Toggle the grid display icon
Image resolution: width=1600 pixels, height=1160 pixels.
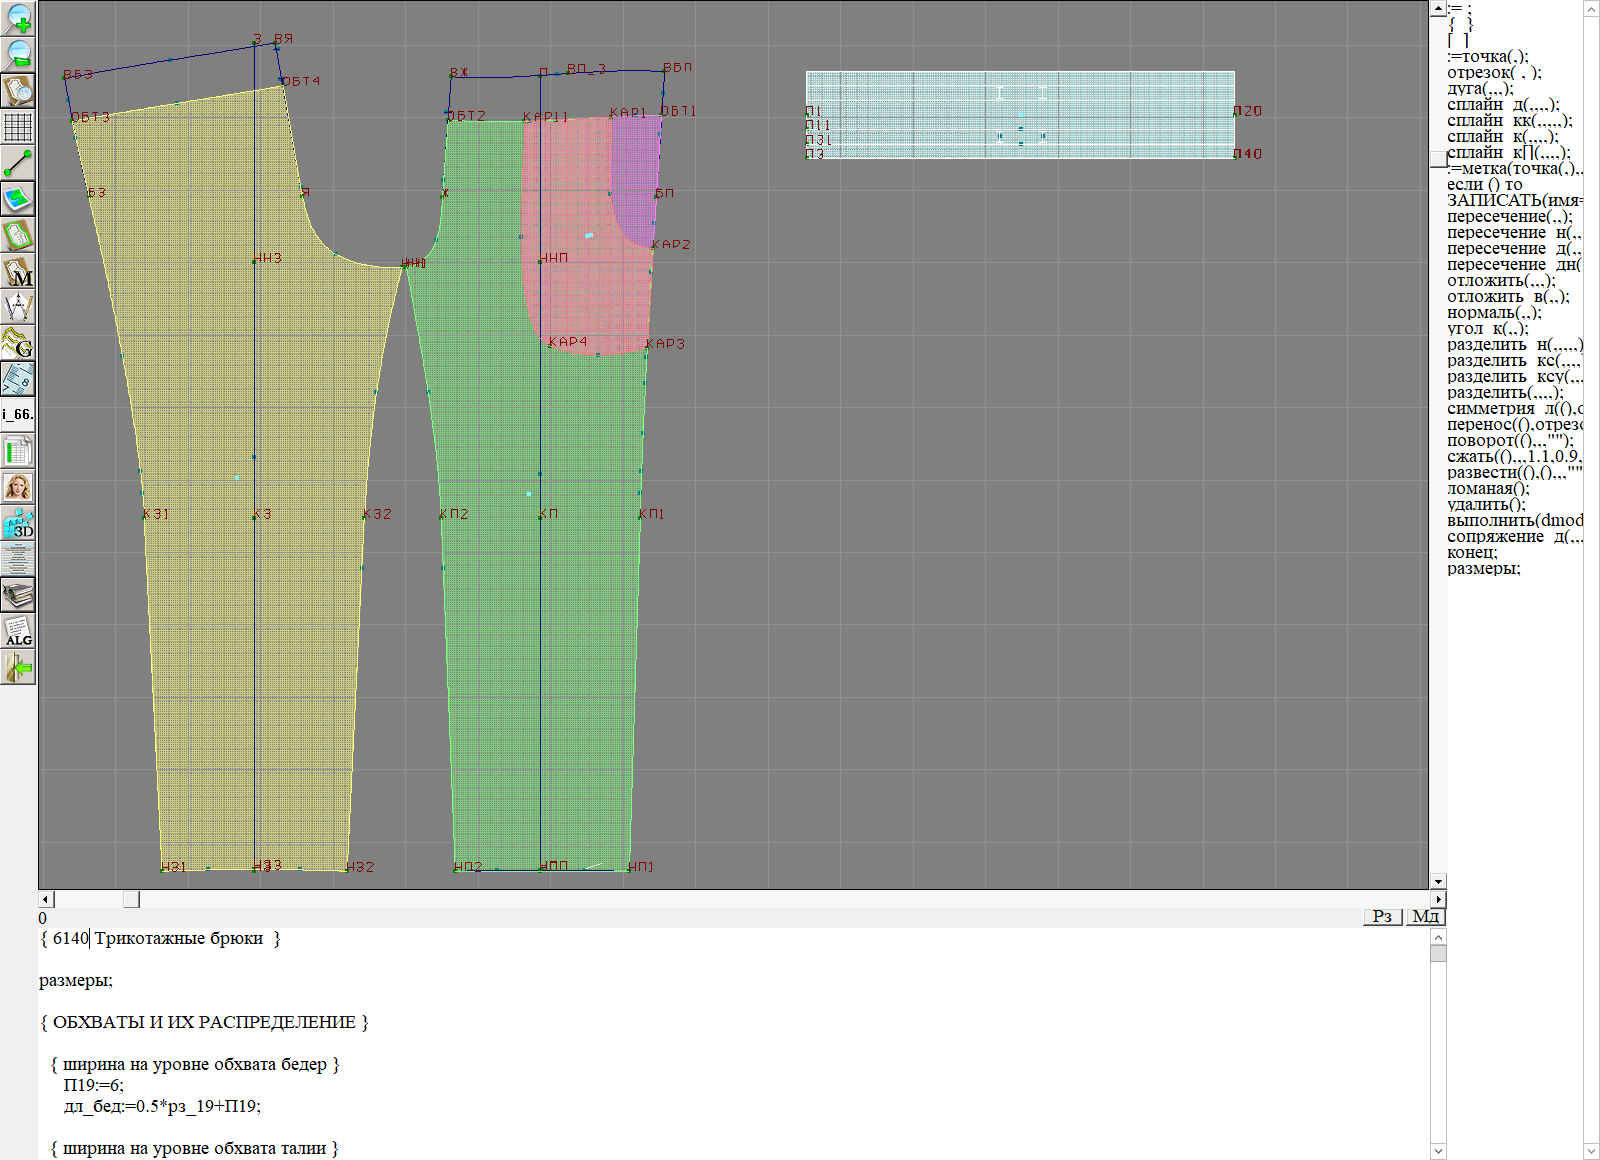tap(18, 127)
